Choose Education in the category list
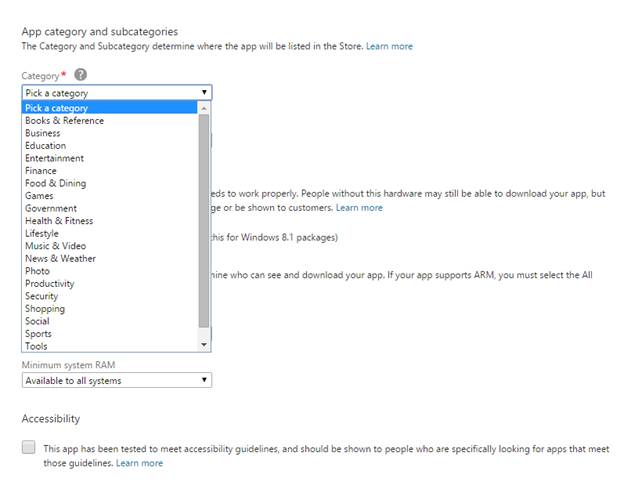The image size is (624, 496). pos(46,146)
